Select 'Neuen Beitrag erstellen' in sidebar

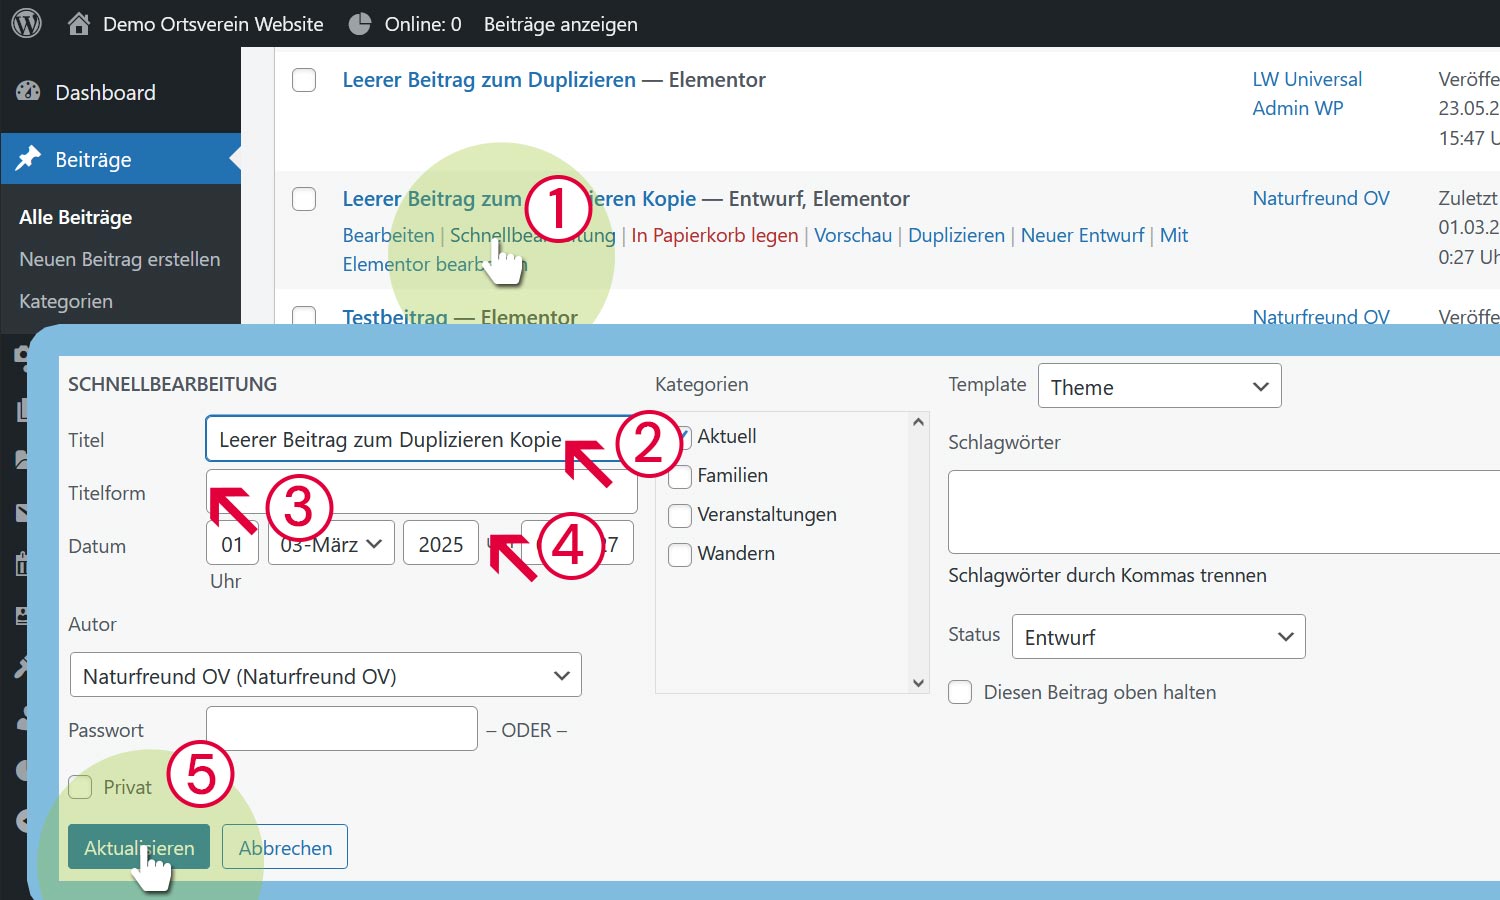(119, 259)
